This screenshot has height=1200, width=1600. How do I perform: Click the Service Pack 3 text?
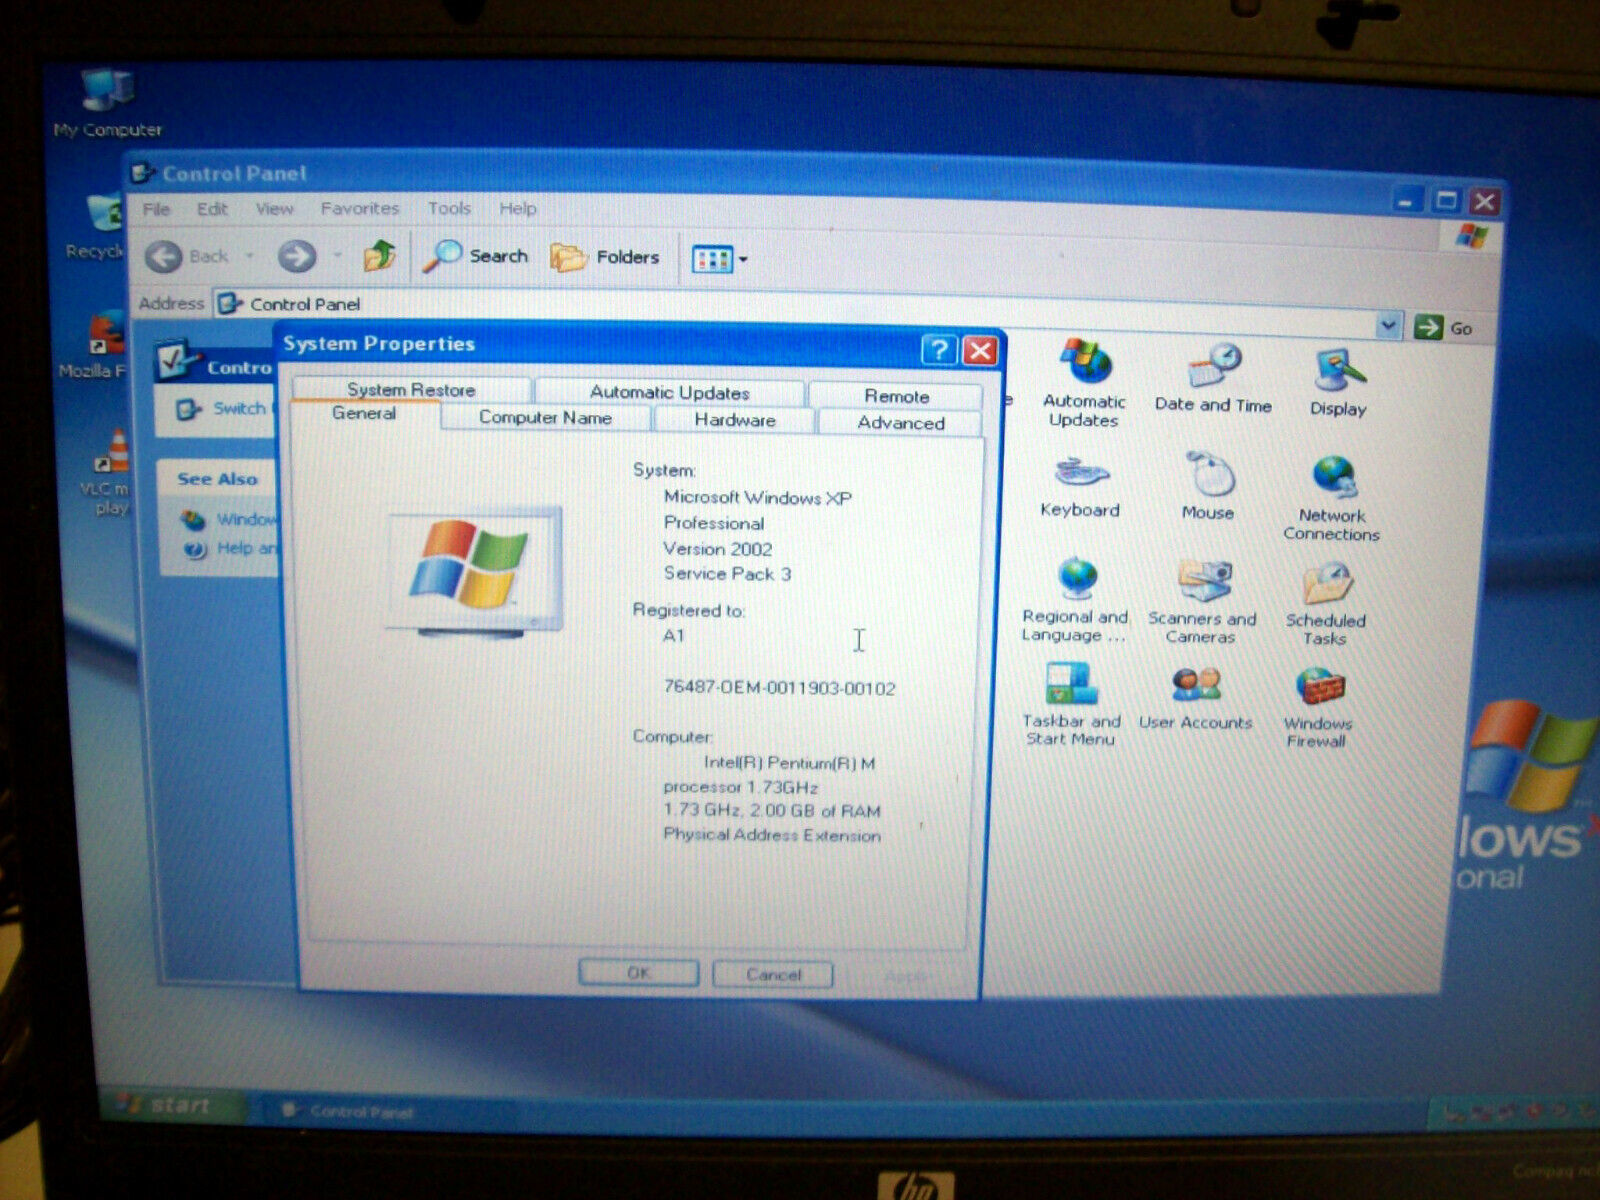click(x=727, y=574)
